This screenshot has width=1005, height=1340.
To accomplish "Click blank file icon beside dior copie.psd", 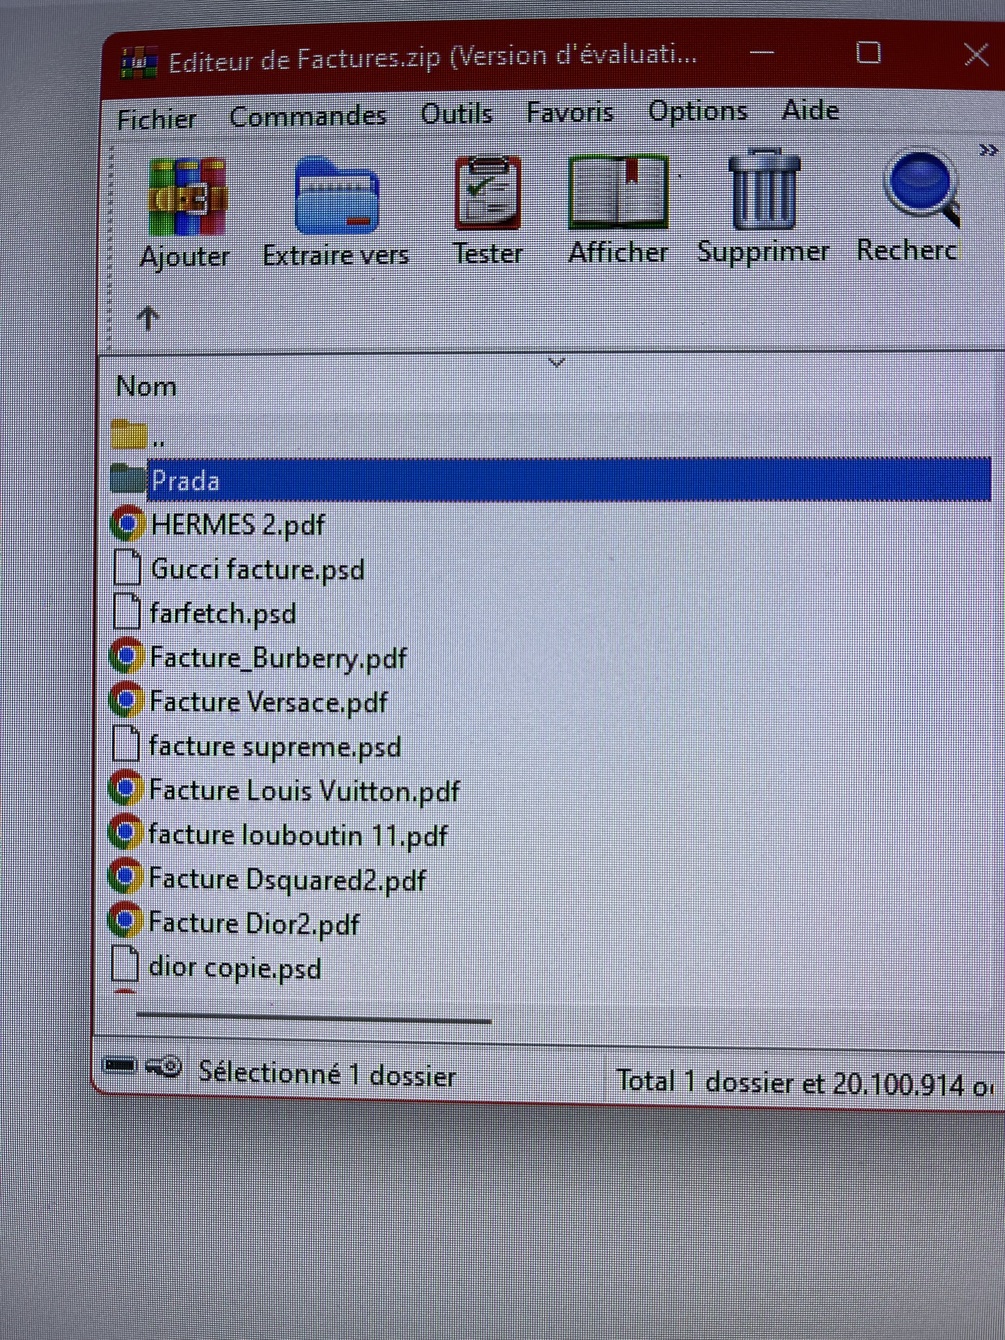I will pos(124,964).
